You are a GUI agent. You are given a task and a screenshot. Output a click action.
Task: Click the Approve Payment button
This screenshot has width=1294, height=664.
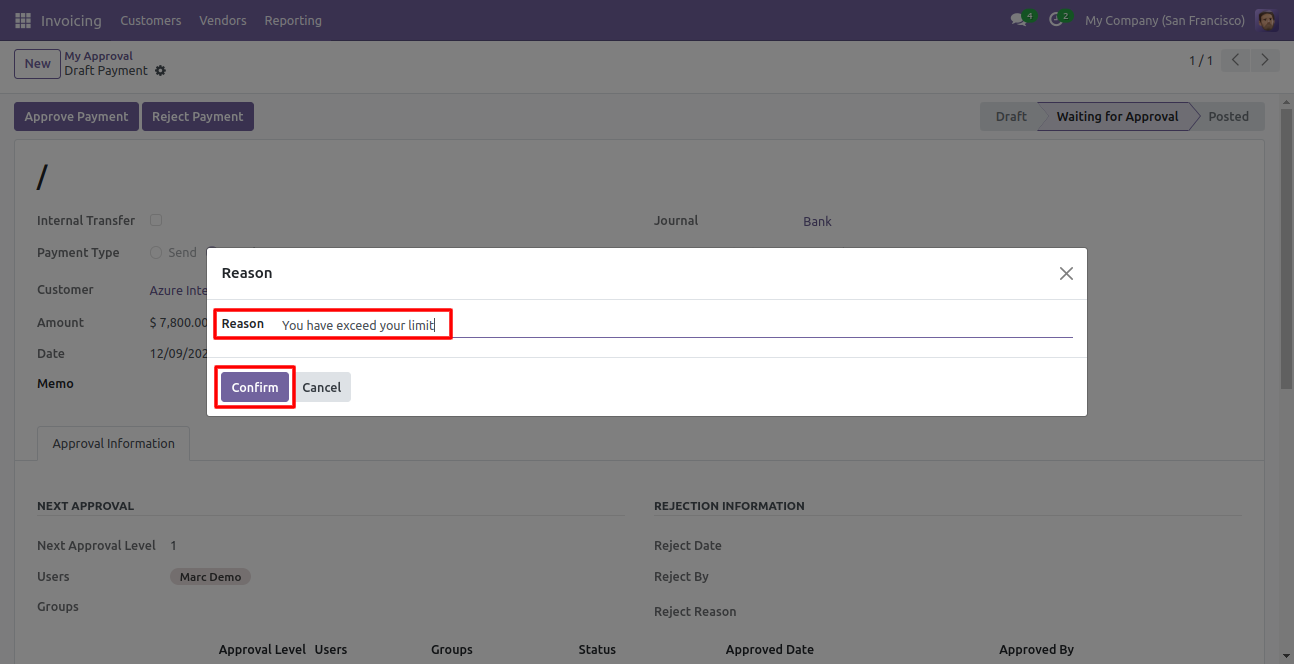(76, 117)
